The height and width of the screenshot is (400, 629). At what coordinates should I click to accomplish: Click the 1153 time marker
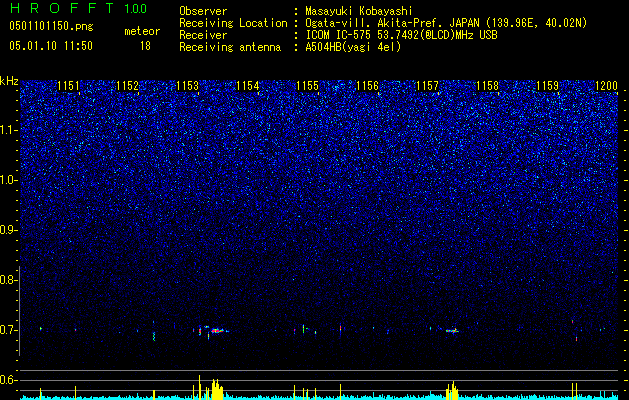tap(187, 86)
